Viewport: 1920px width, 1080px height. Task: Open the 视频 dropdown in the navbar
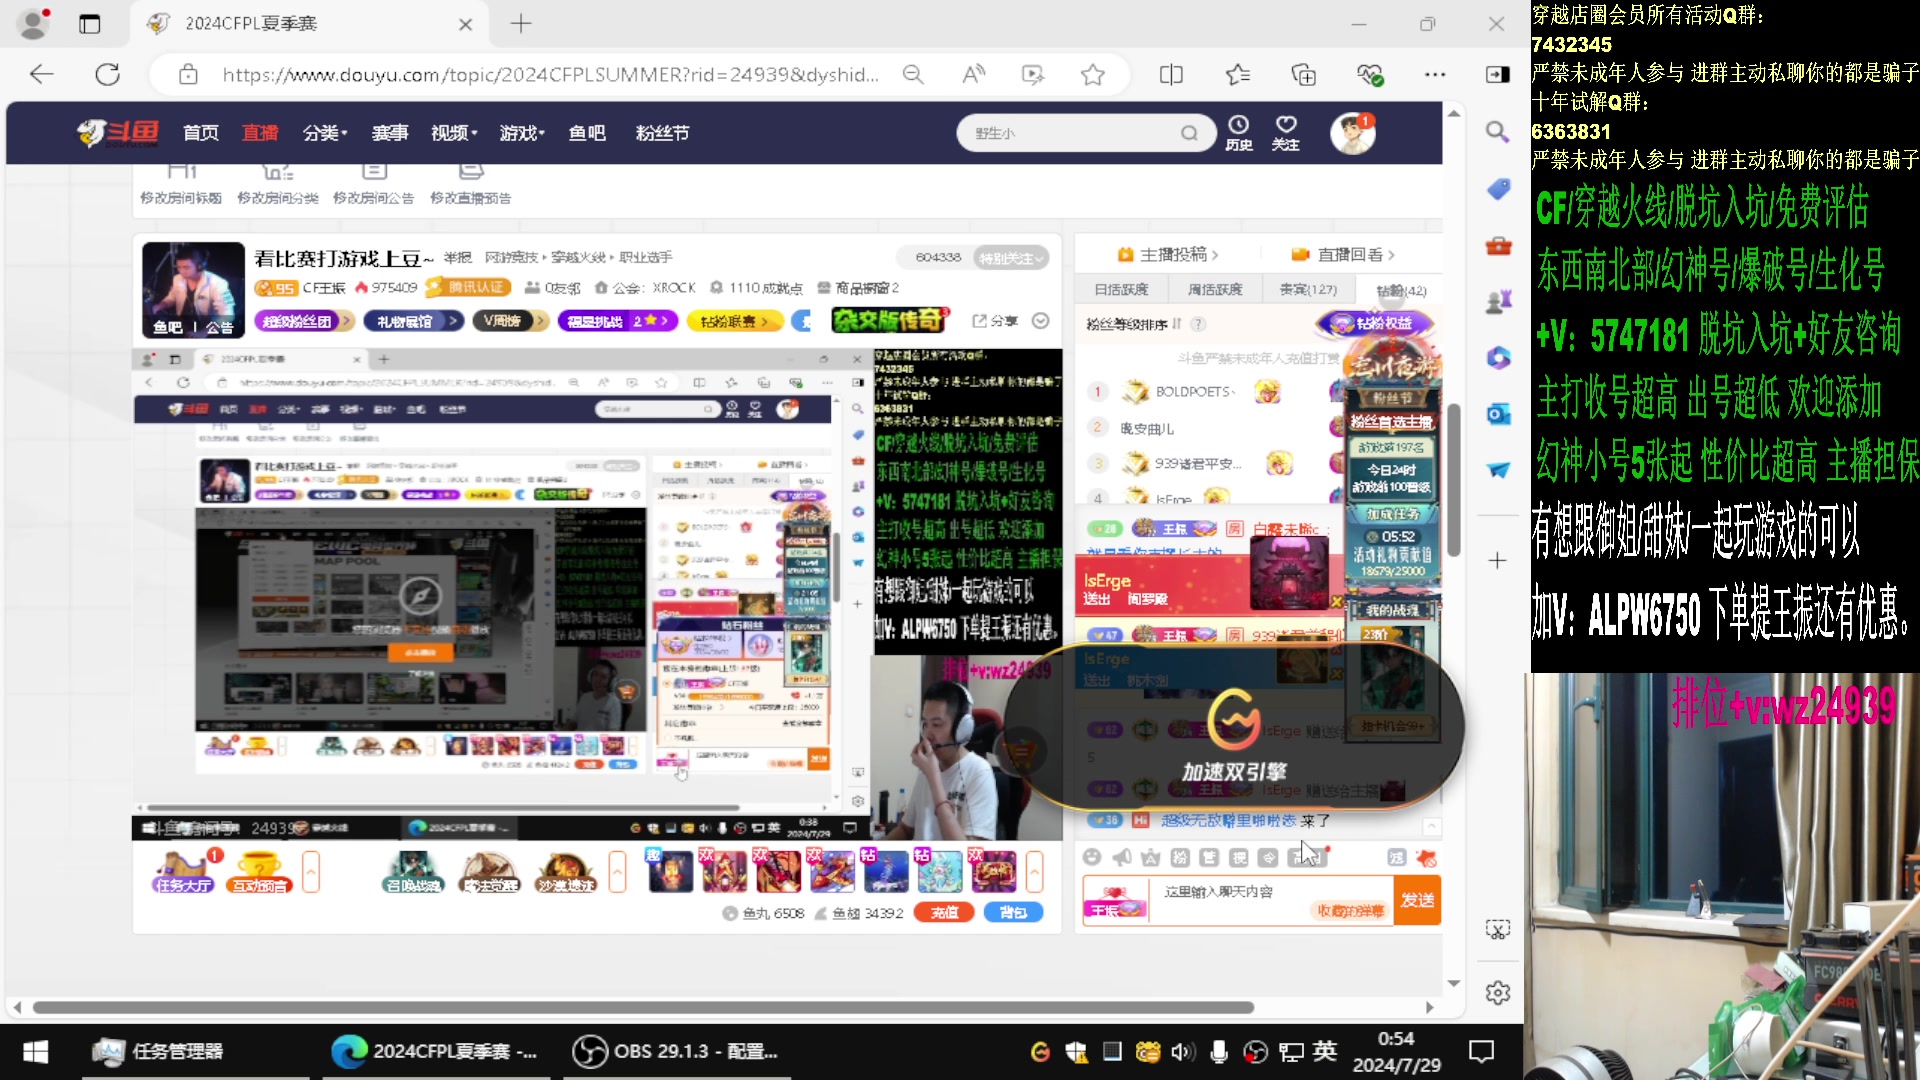(451, 133)
